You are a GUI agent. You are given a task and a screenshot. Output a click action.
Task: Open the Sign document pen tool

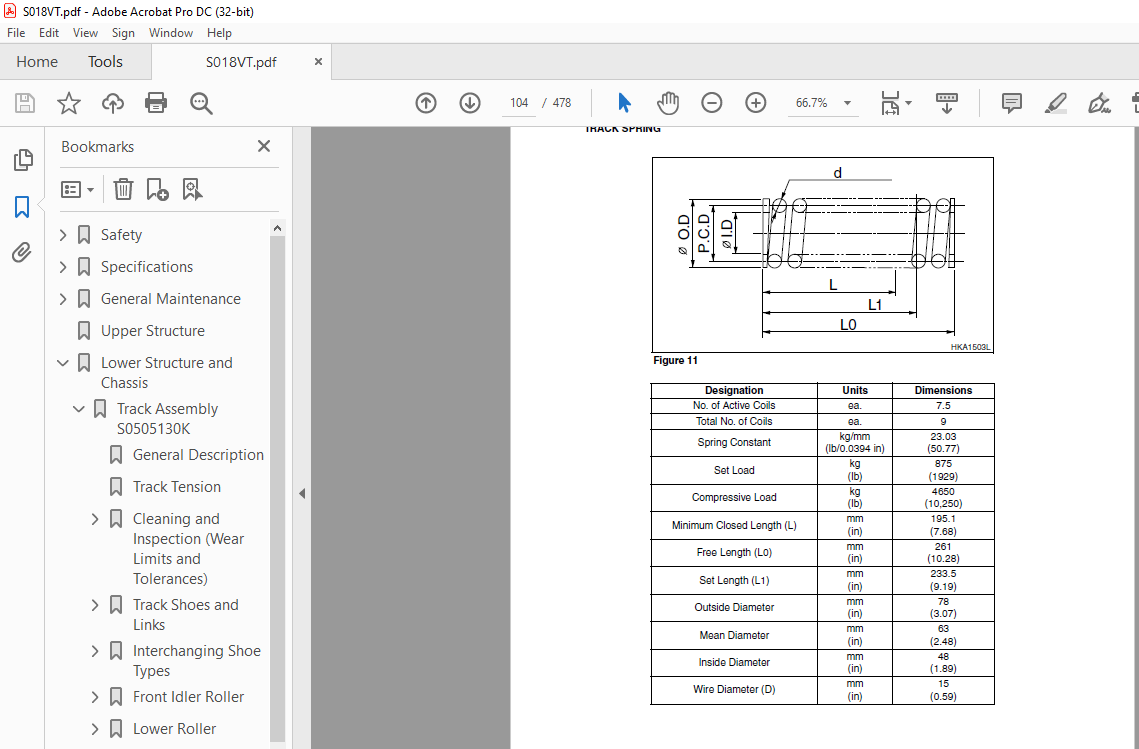point(1099,103)
